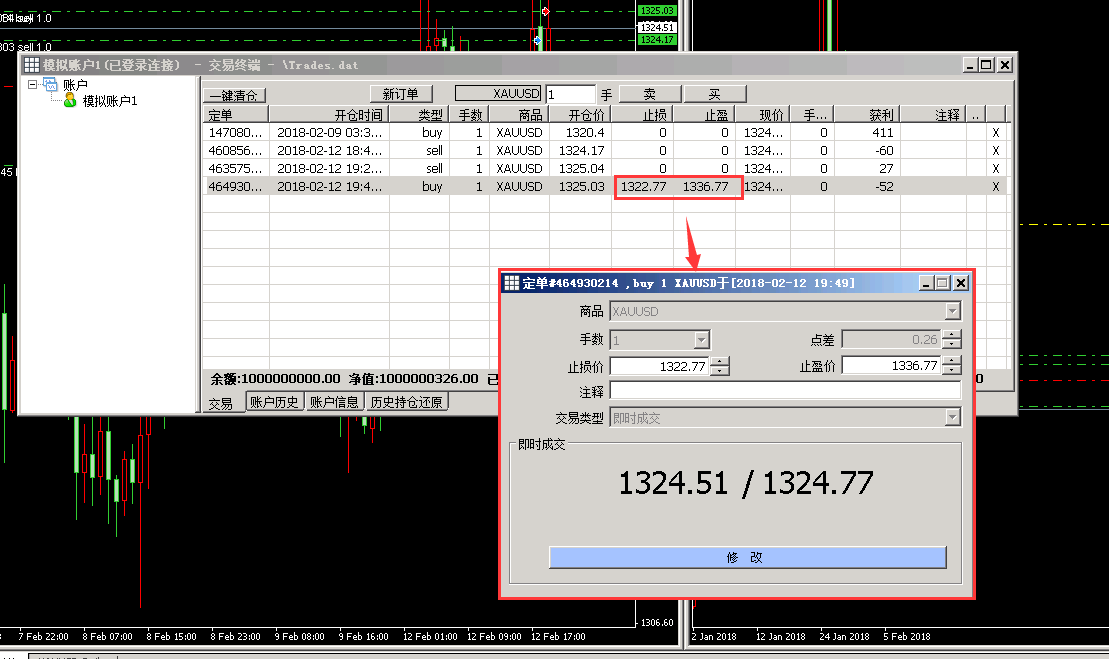The width and height of the screenshot is (1109, 659).
Task: Click the 新订单 button
Action: point(400,94)
